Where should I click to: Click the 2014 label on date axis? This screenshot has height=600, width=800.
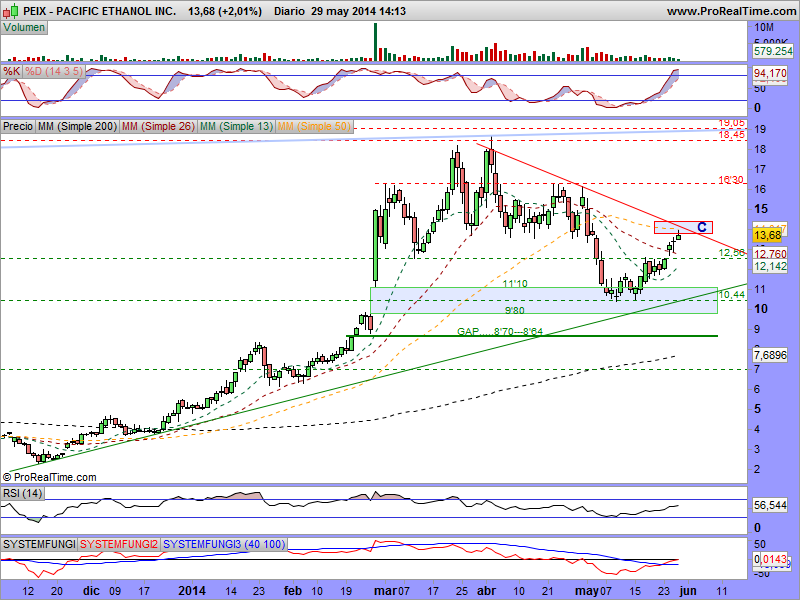tap(192, 591)
